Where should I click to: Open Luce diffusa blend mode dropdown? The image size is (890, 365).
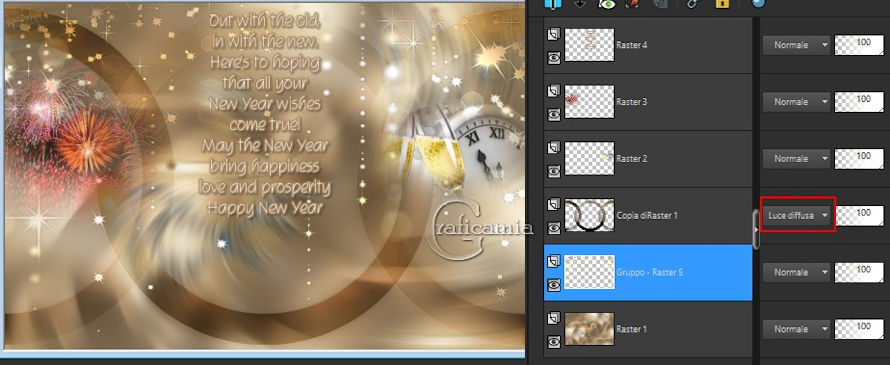coord(796,216)
